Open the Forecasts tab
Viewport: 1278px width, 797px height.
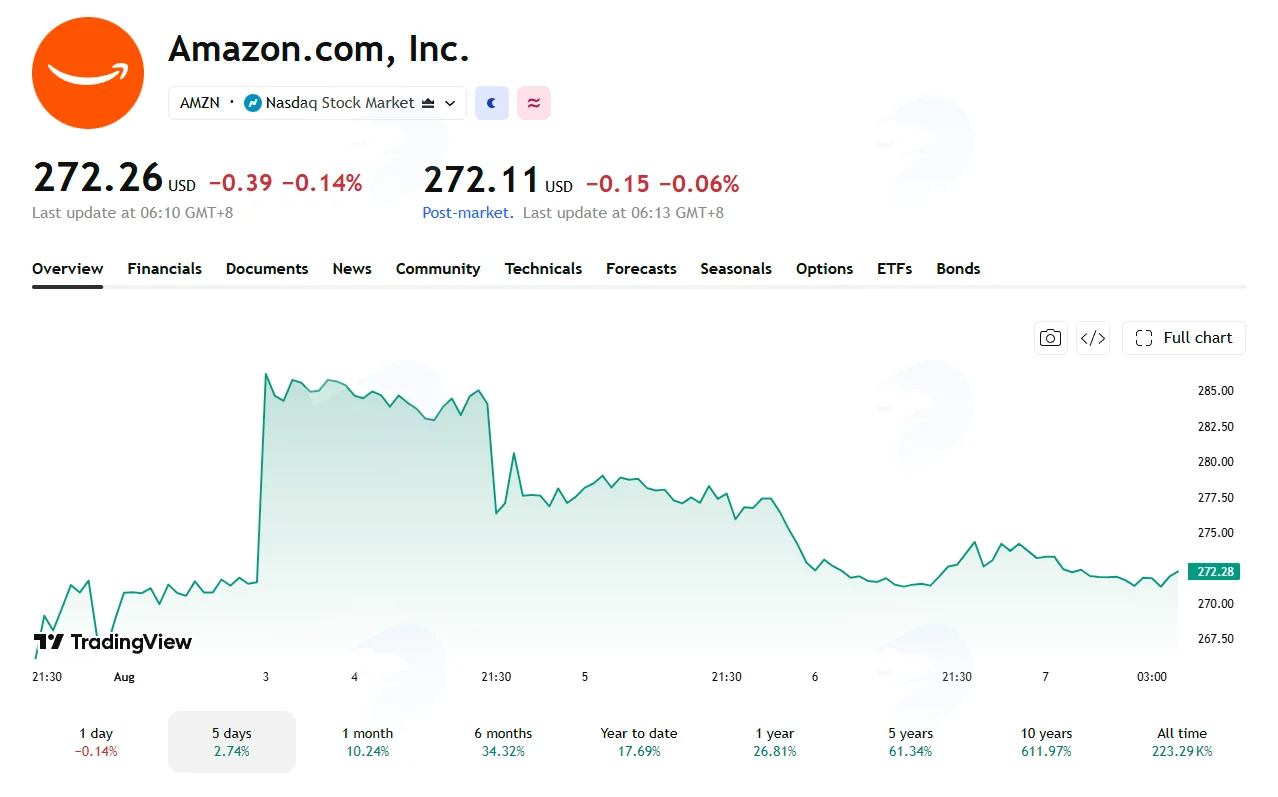pyautogui.click(x=641, y=269)
